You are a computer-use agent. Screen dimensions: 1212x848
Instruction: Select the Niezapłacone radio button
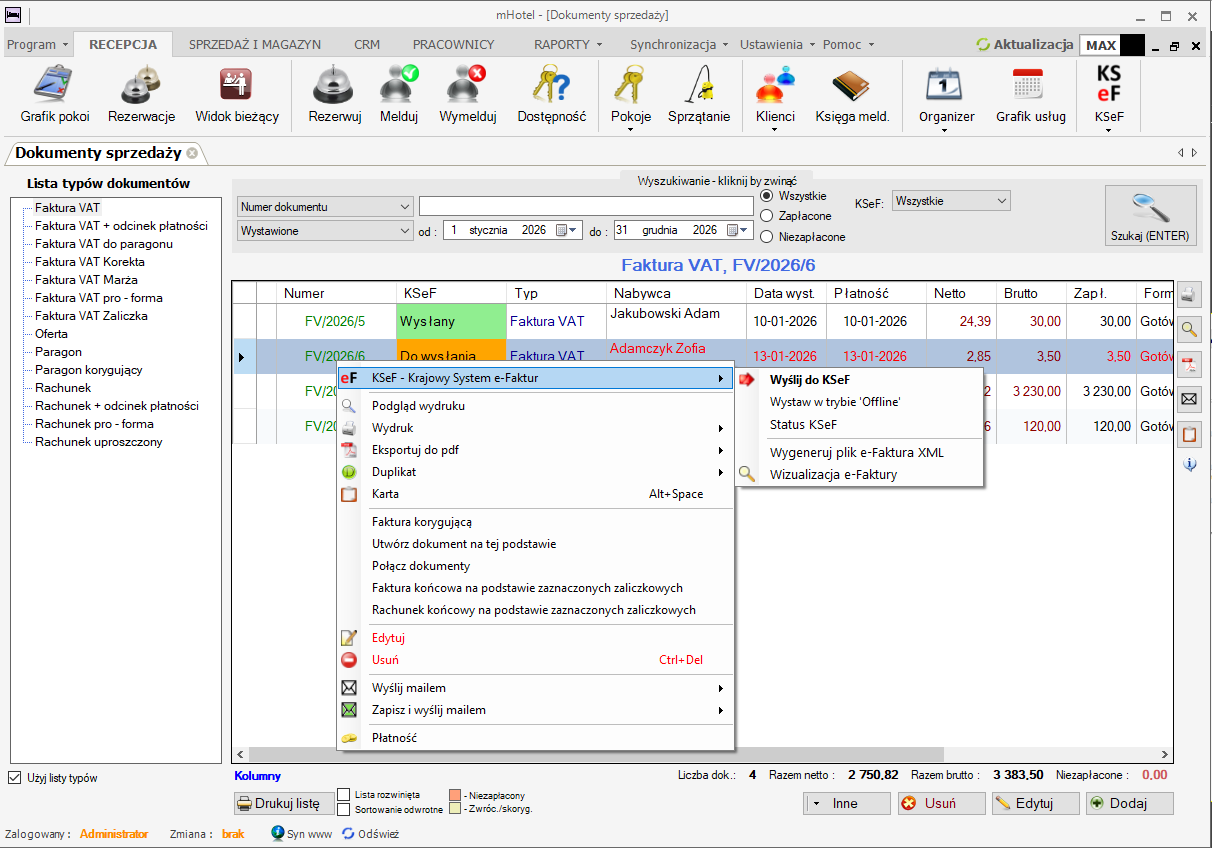pos(767,237)
